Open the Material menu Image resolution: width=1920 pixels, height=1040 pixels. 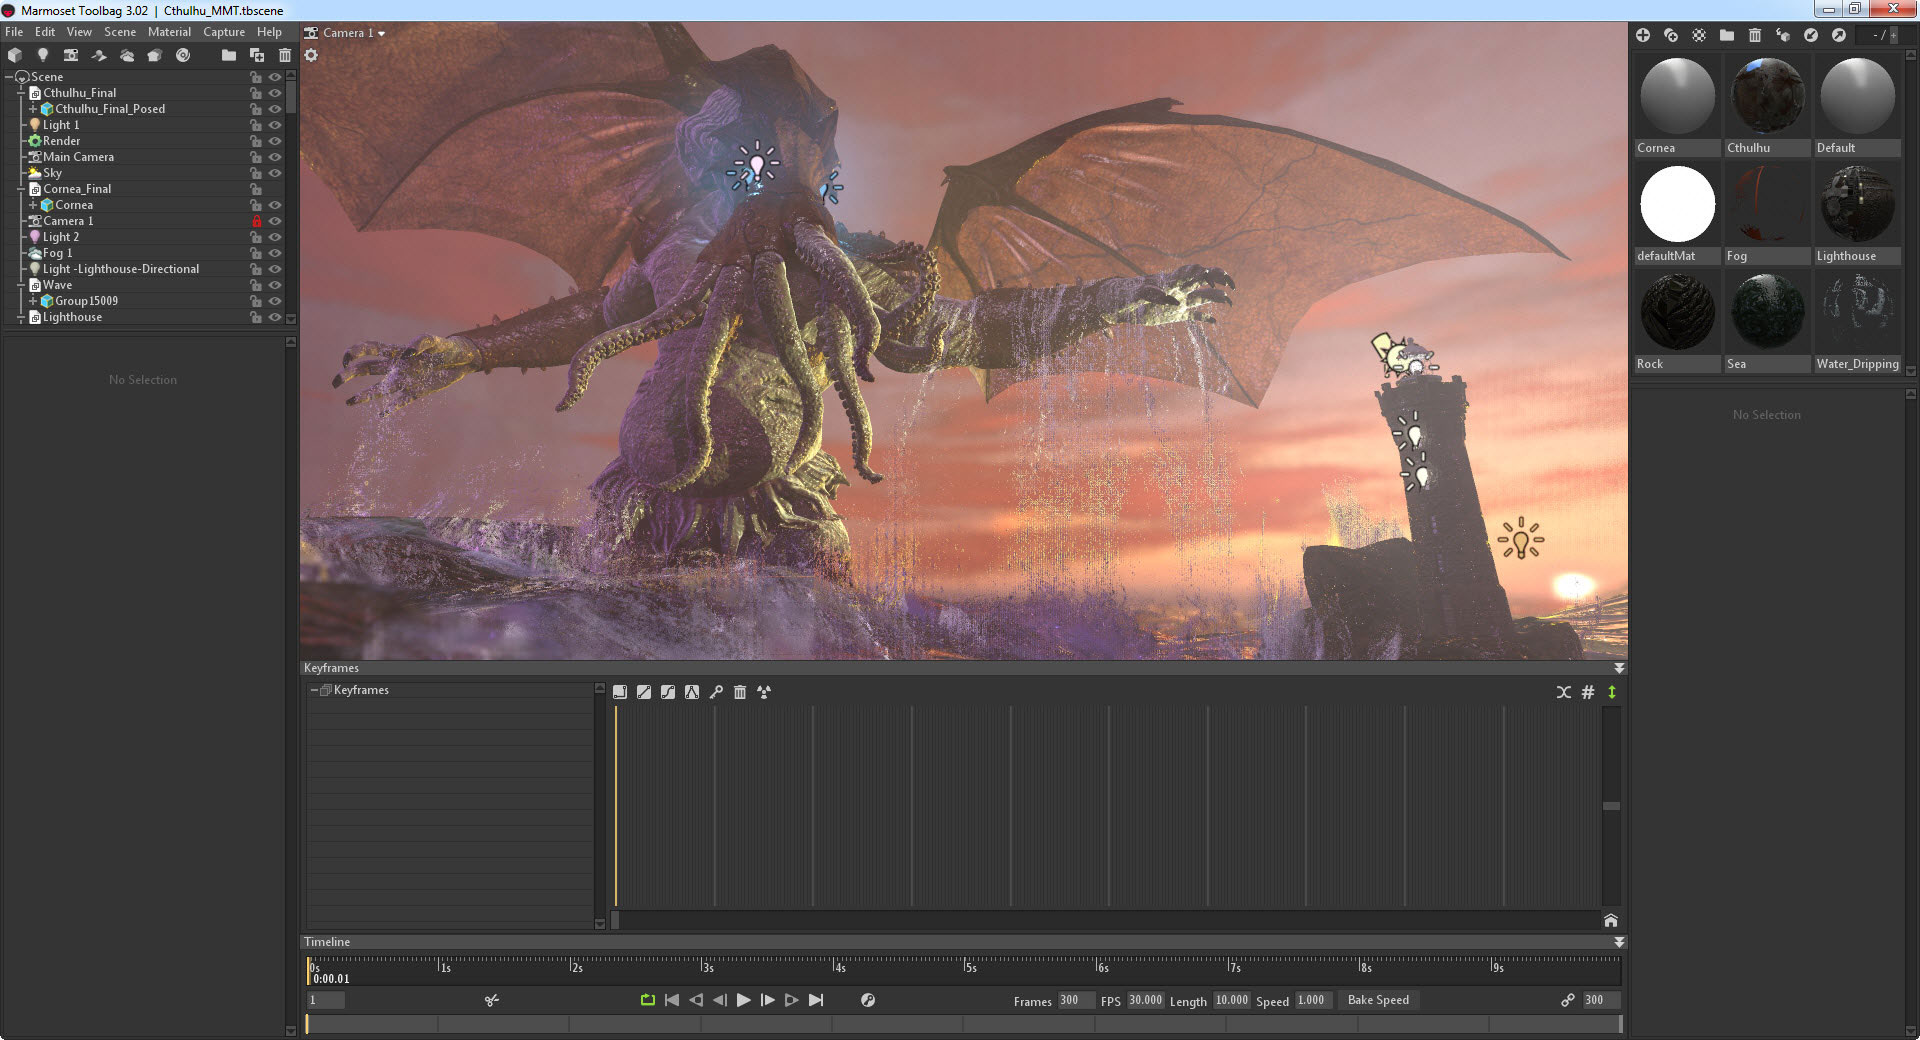[x=169, y=32]
